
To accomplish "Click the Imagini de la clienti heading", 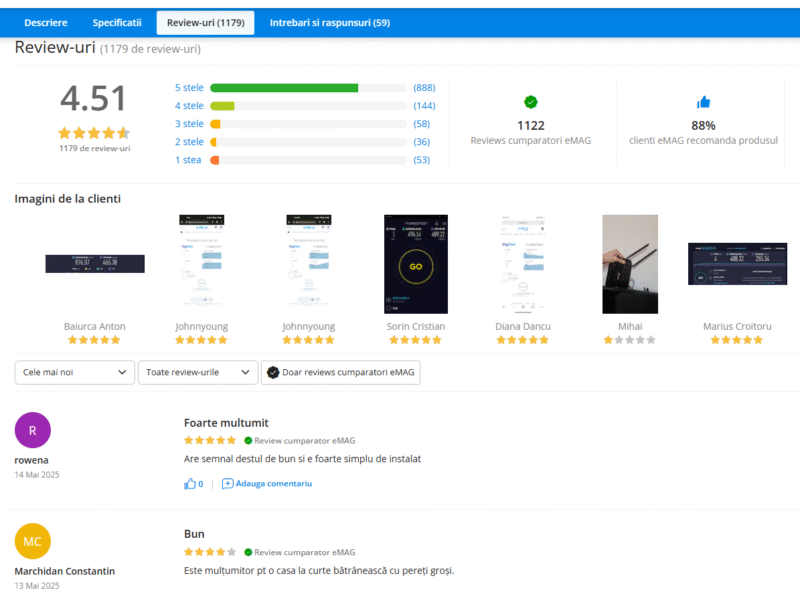I will tap(67, 199).
